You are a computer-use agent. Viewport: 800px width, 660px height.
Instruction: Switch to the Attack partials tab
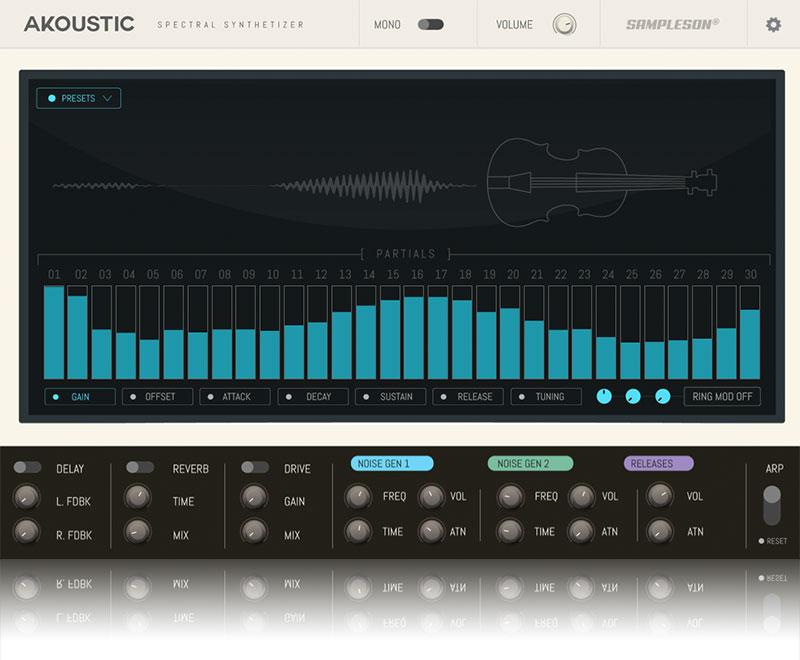[235, 397]
